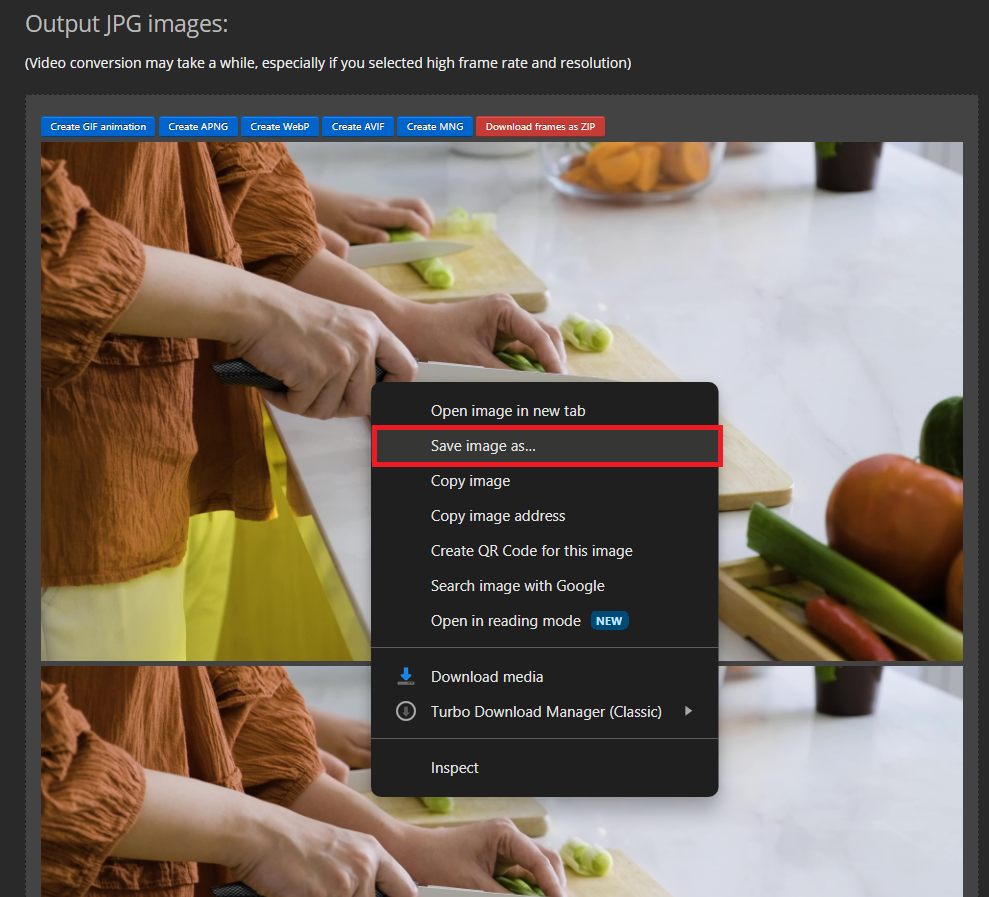Choose Download media from context menu

tap(487, 676)
